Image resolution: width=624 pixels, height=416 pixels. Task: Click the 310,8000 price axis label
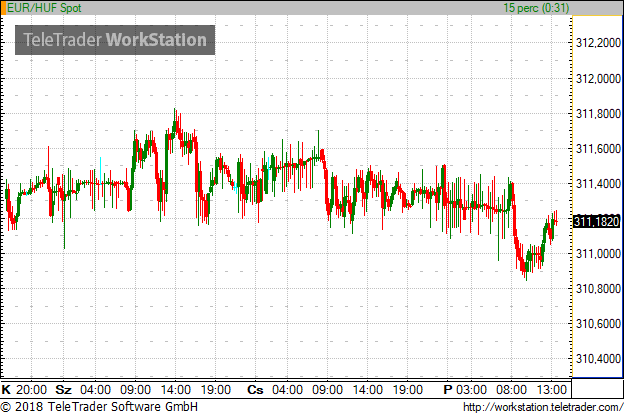(598, 289)
